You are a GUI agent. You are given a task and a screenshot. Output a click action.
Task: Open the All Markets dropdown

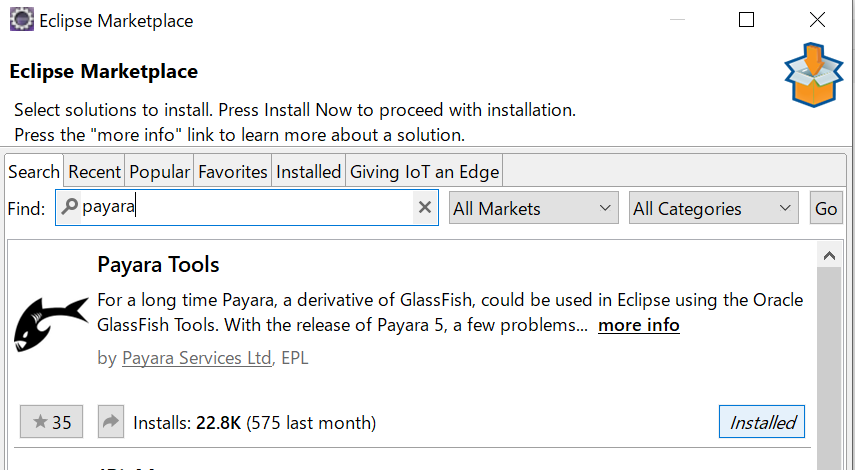(x=534, y=208)
